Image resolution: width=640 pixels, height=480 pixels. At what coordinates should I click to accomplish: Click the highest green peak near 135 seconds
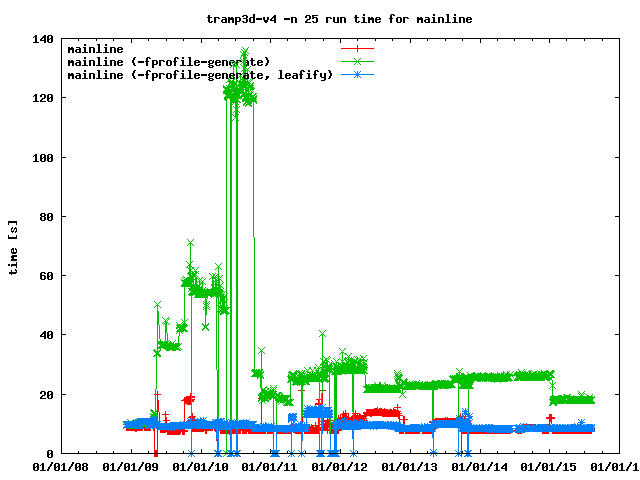click(x=245, y=51)
